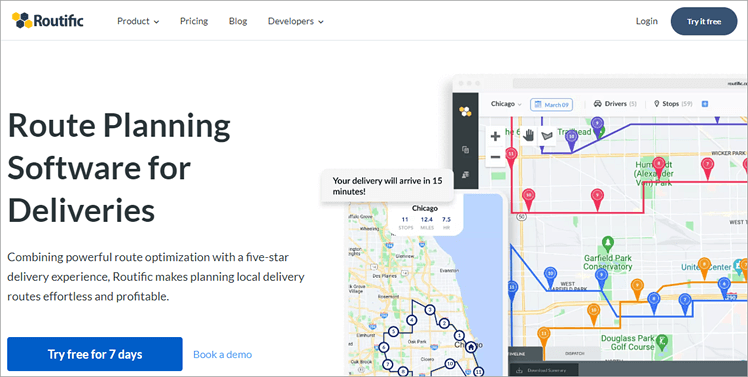Viewport: 748px width, 377px height.
Task: Zoom in with the map plus button
Action: pyautogui.click(x=495, y=136)
